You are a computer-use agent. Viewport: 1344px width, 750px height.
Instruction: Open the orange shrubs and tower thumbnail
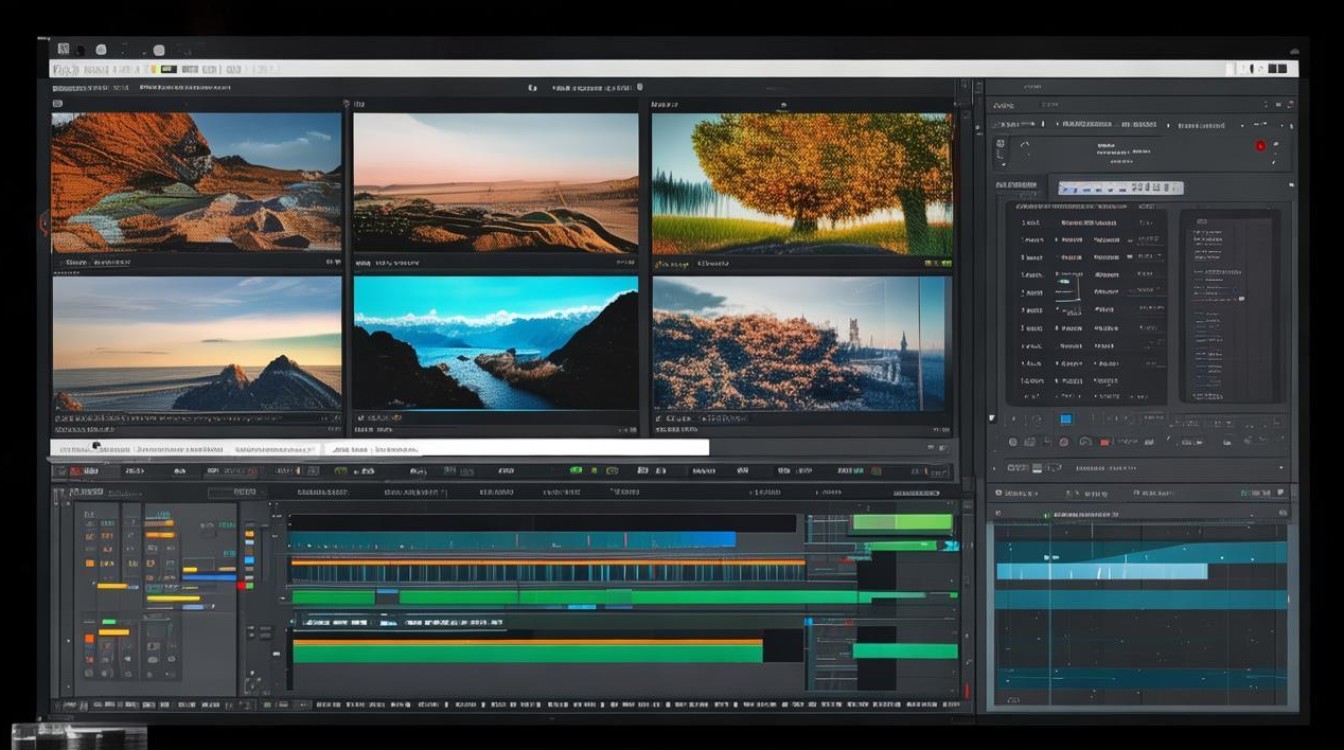pyautogui.click(x=801, y=343)
